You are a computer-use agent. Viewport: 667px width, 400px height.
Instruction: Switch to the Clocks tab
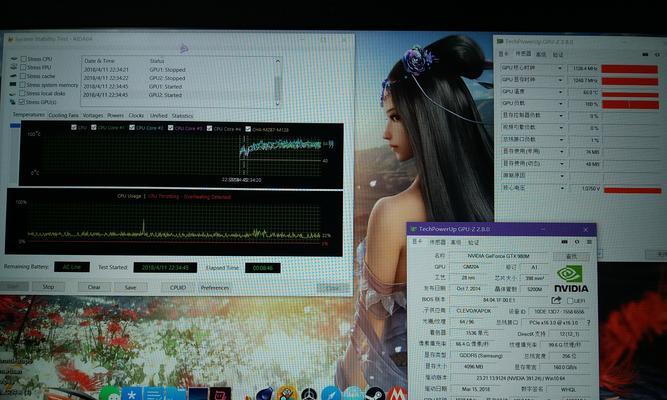click(x=136, y=115)
